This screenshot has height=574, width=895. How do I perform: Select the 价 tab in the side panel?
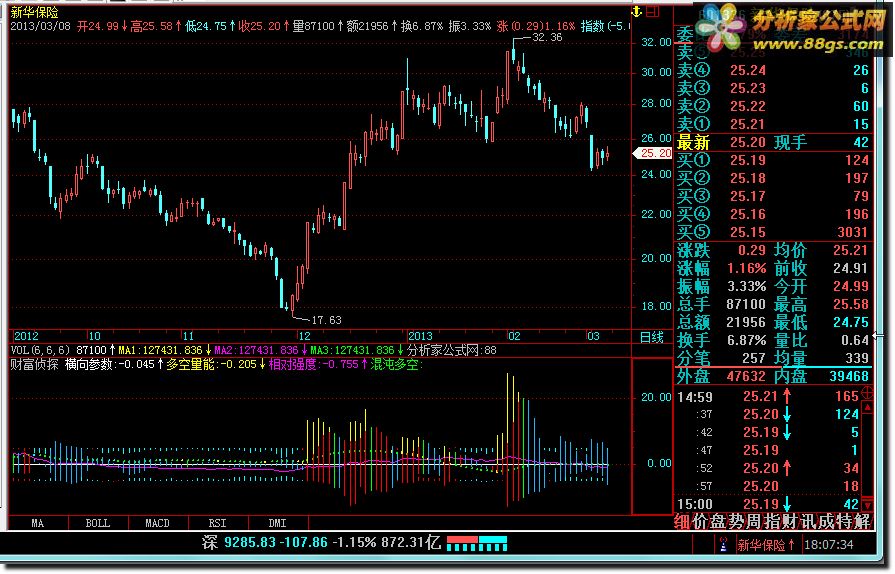click(700, 521)
